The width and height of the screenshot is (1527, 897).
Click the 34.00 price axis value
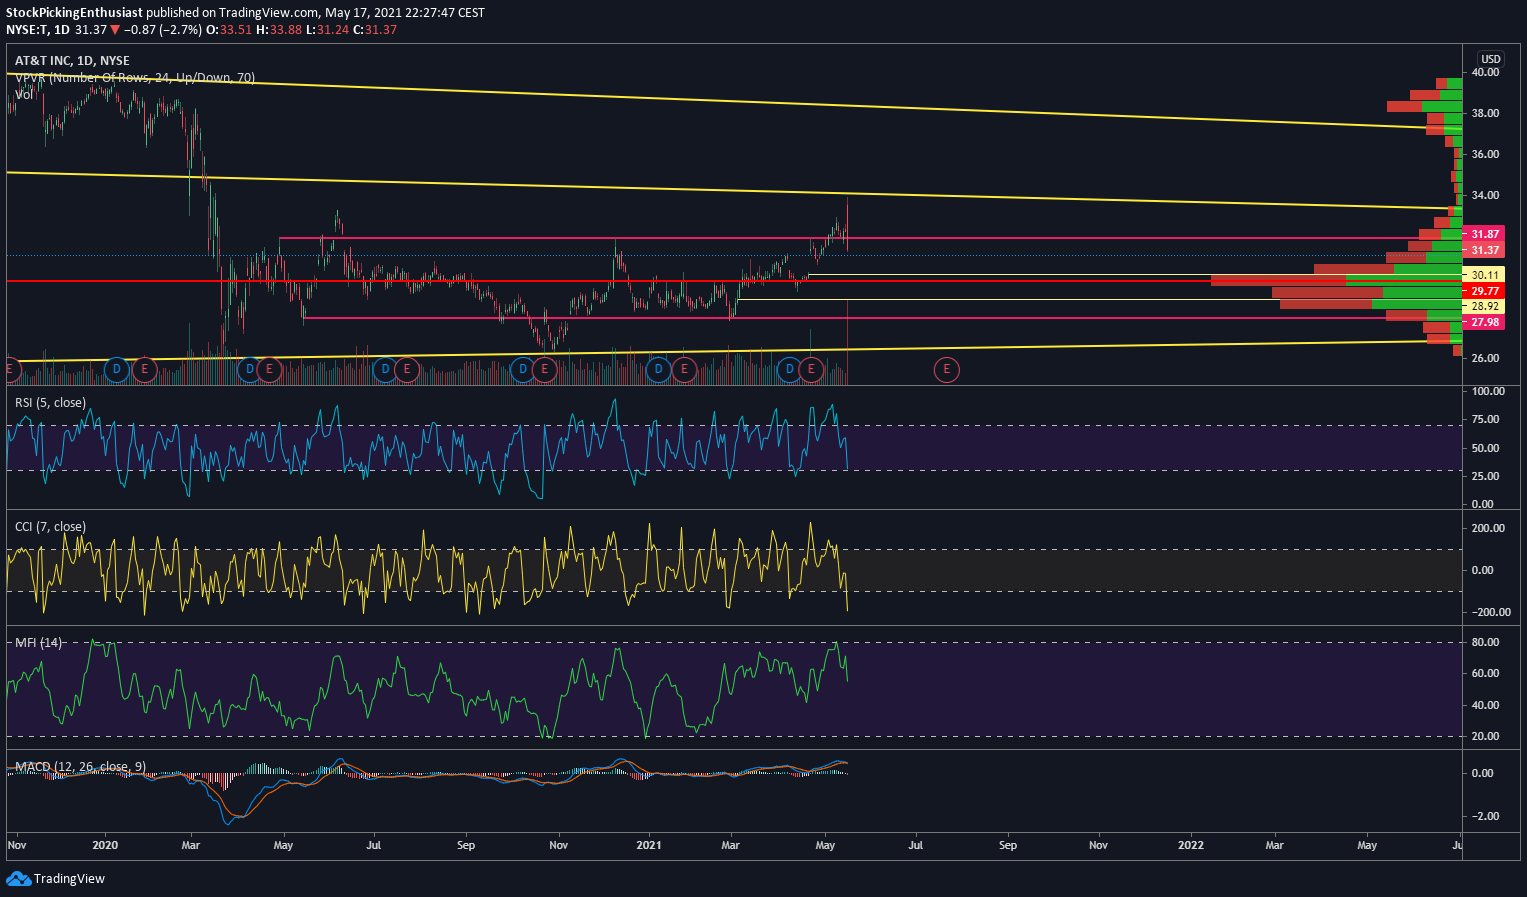[1485, 196]
